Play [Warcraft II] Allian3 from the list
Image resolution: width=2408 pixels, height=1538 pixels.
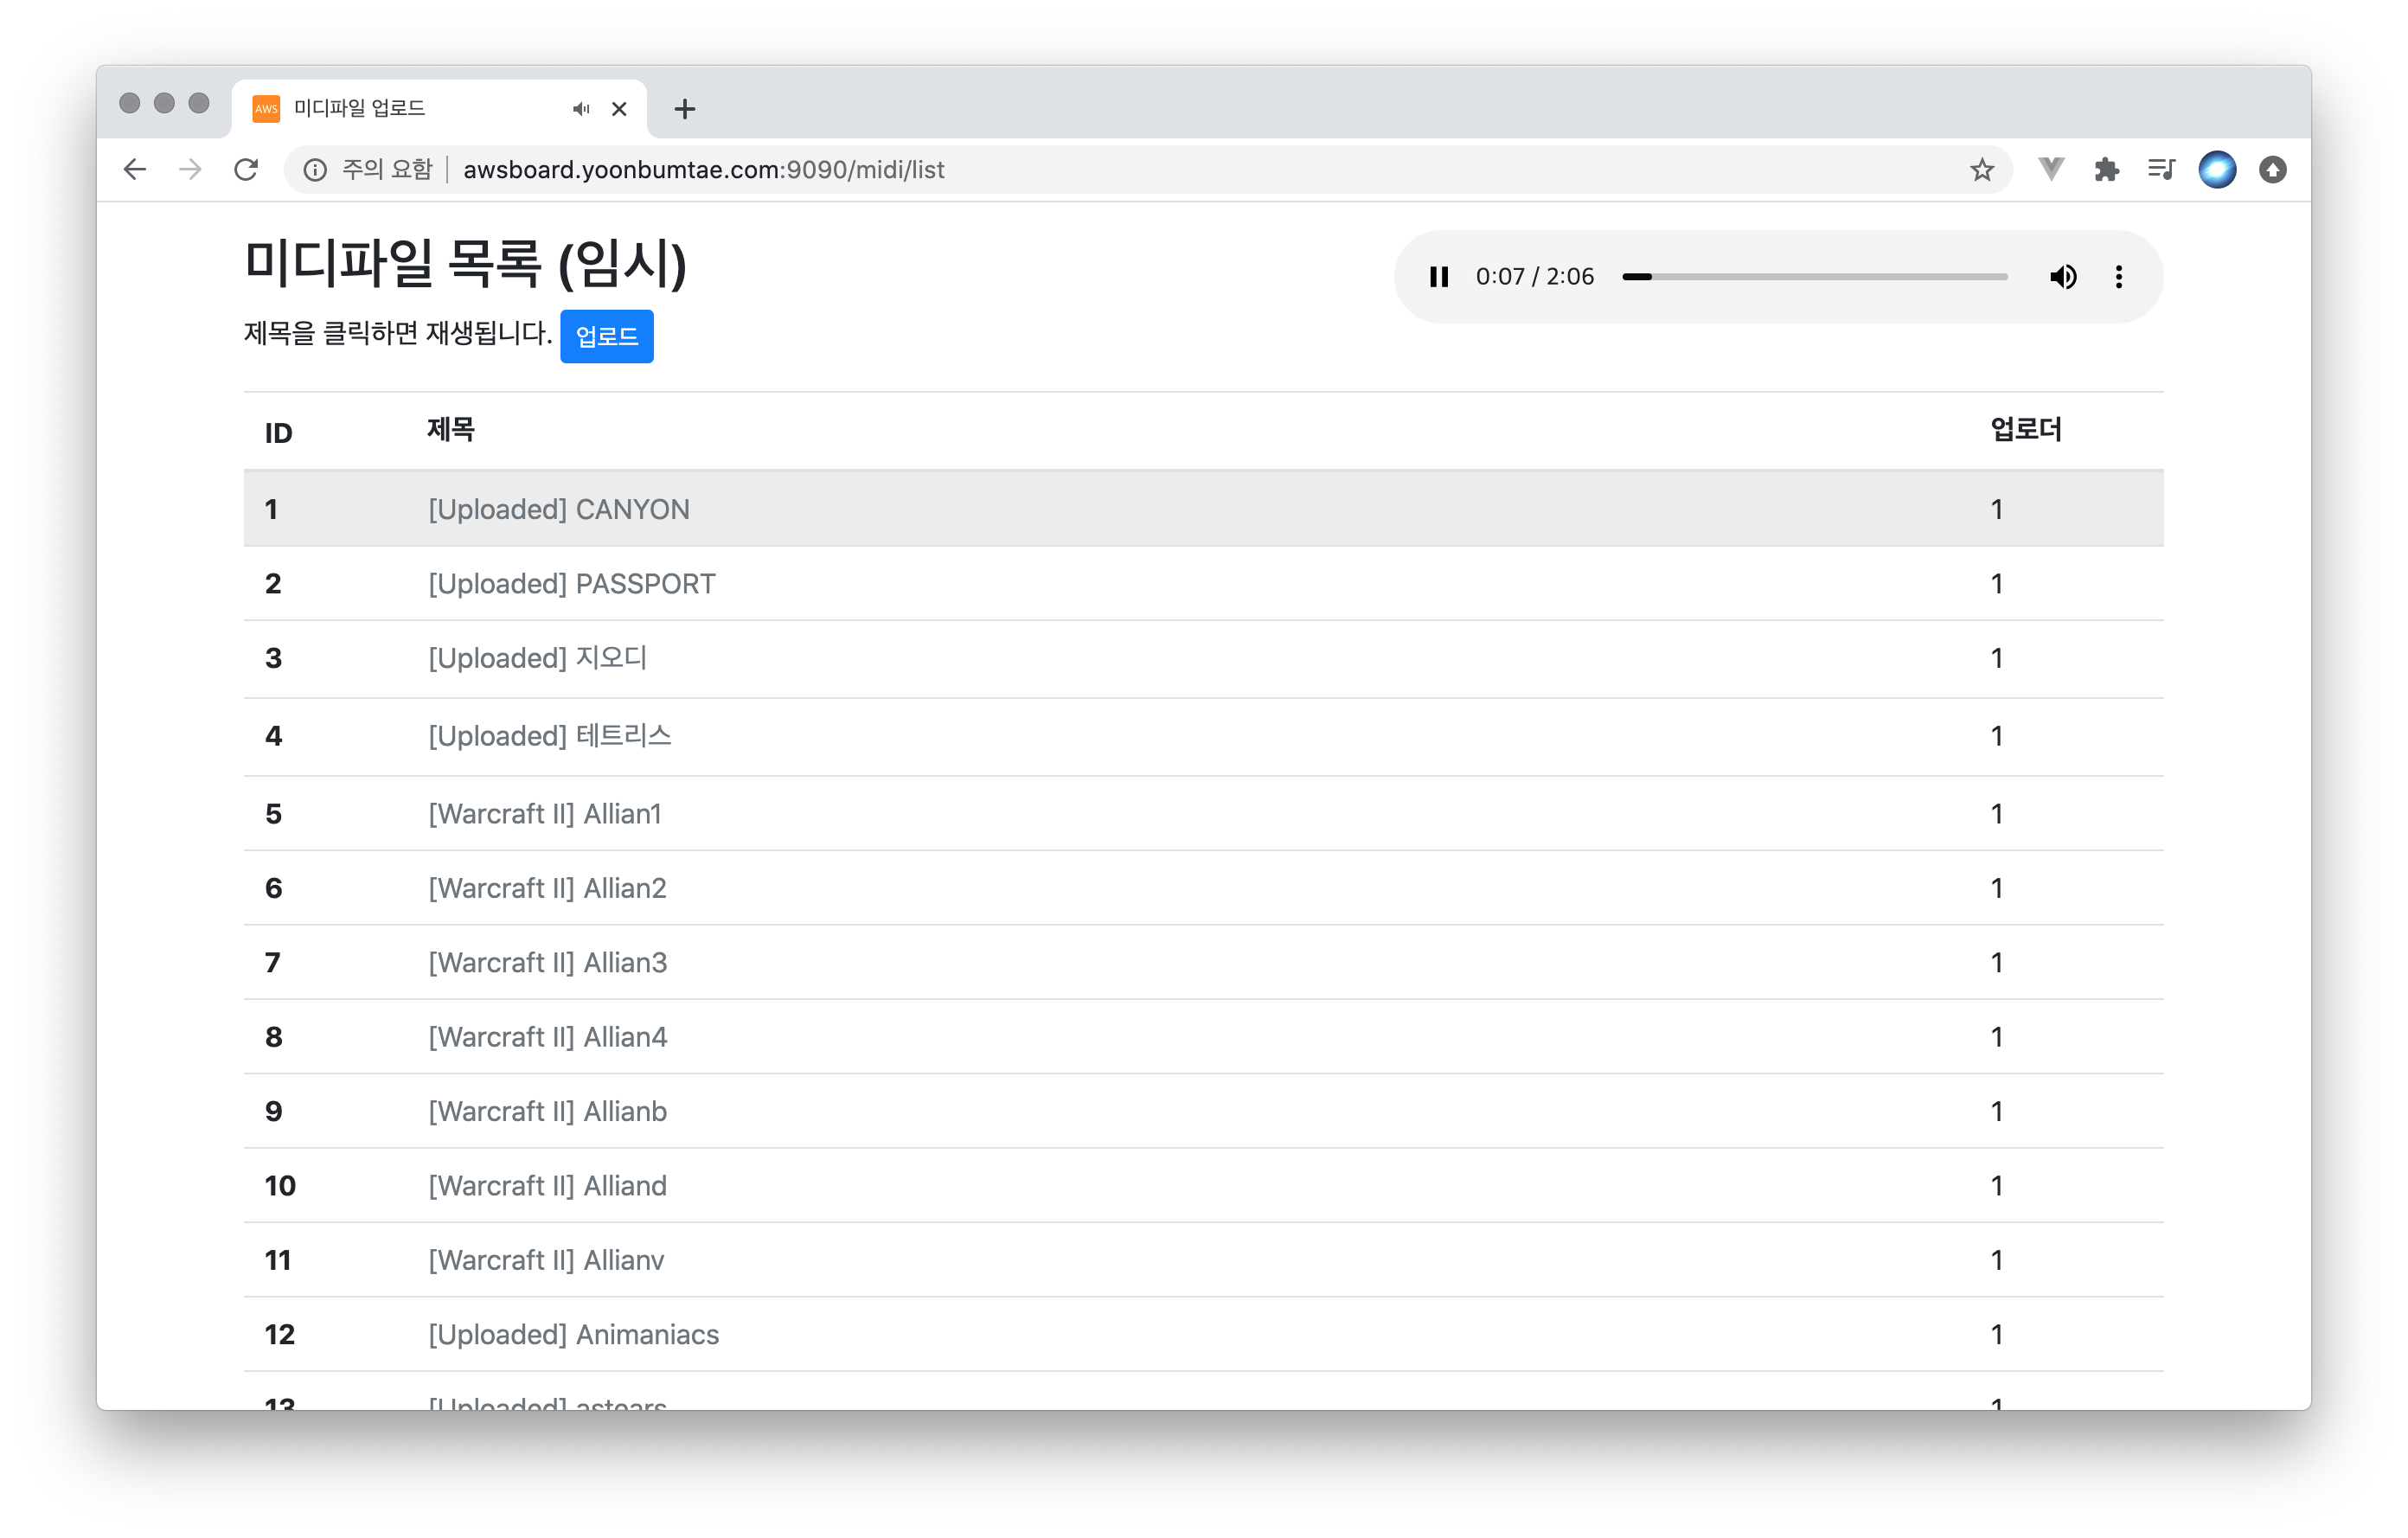click(547, 963)
